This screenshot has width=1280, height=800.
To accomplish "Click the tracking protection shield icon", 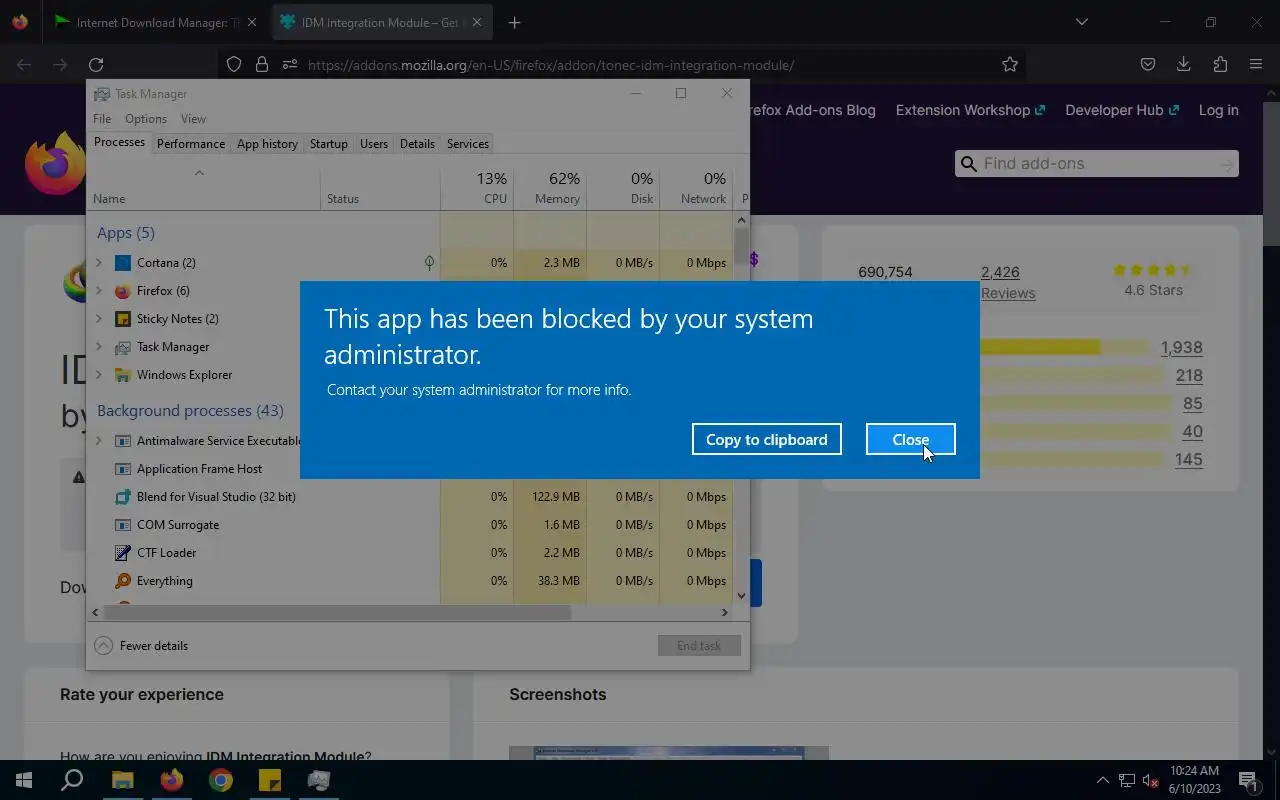I will [x=234, y=65].
